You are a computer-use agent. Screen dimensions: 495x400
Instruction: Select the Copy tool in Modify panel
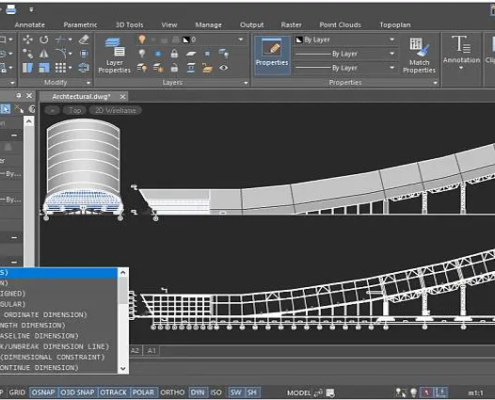[28, 54]
